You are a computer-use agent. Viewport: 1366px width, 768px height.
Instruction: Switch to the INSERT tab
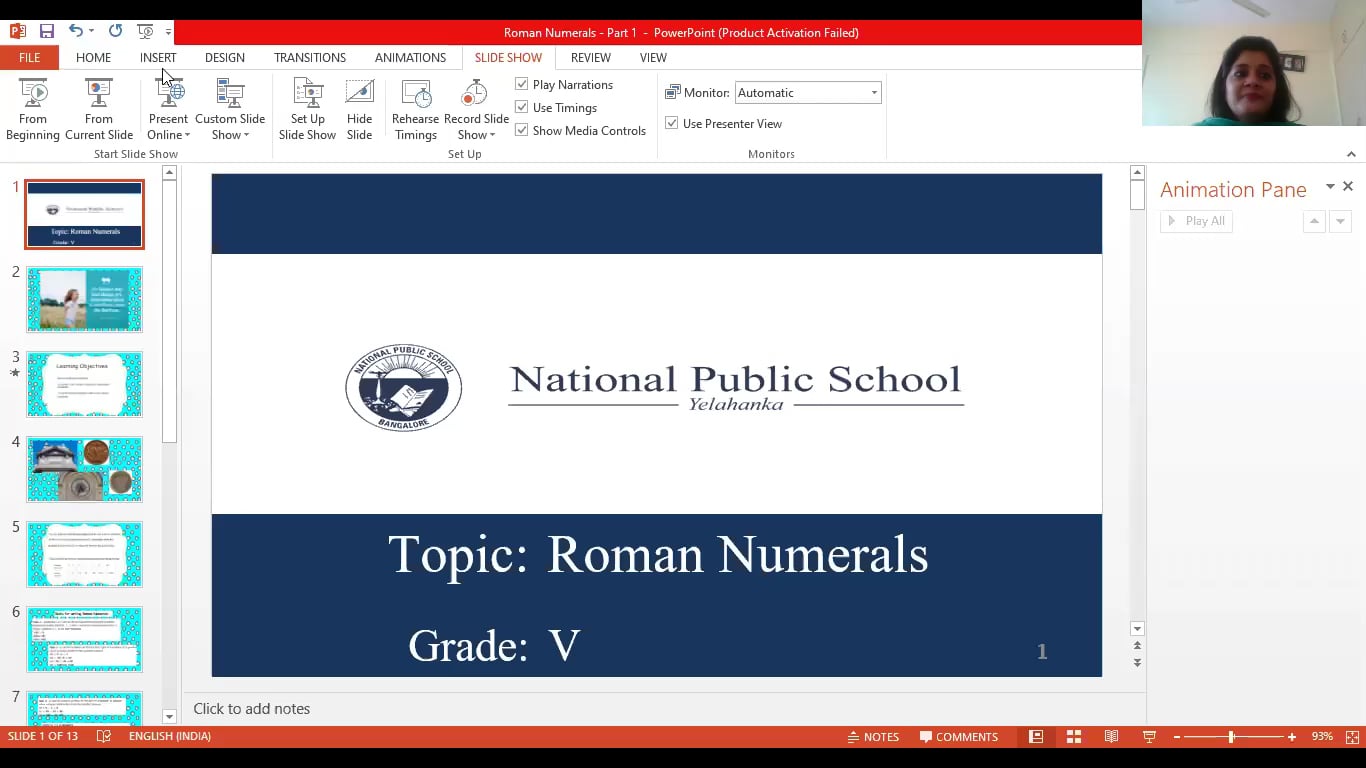(x=158, y=58)
